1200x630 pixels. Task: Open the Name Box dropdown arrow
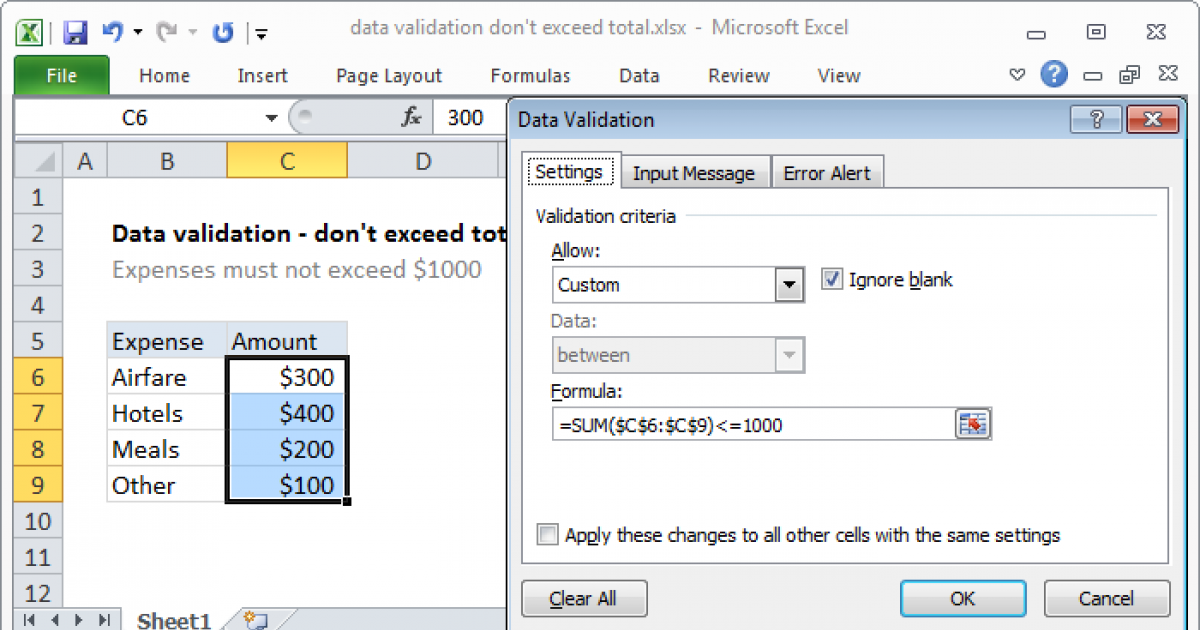click(270, 117)
